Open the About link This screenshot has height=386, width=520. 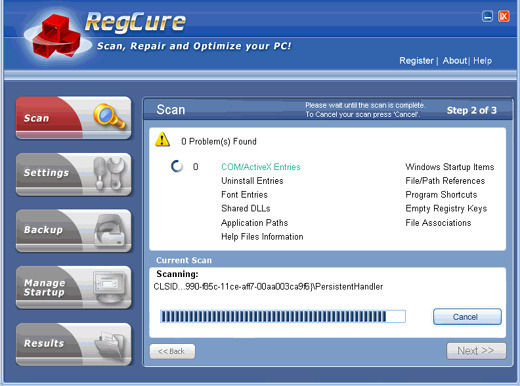[455, 61]
